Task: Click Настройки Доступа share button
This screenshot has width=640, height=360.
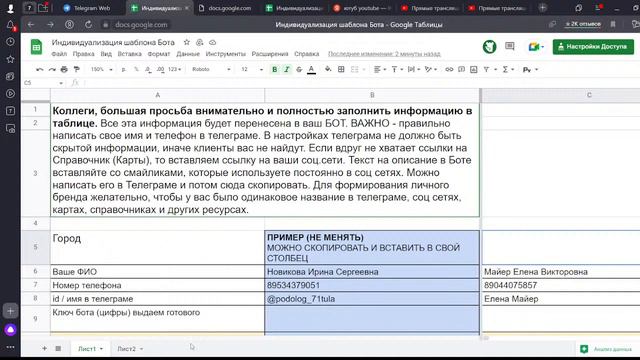Action: click(593, 47)
